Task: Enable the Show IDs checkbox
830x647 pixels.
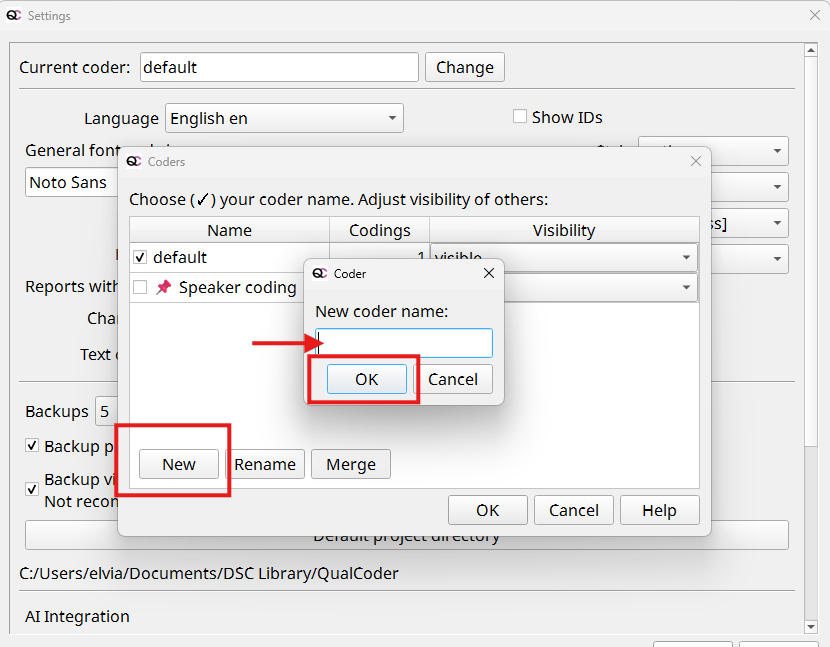Action: coord(520,117)
